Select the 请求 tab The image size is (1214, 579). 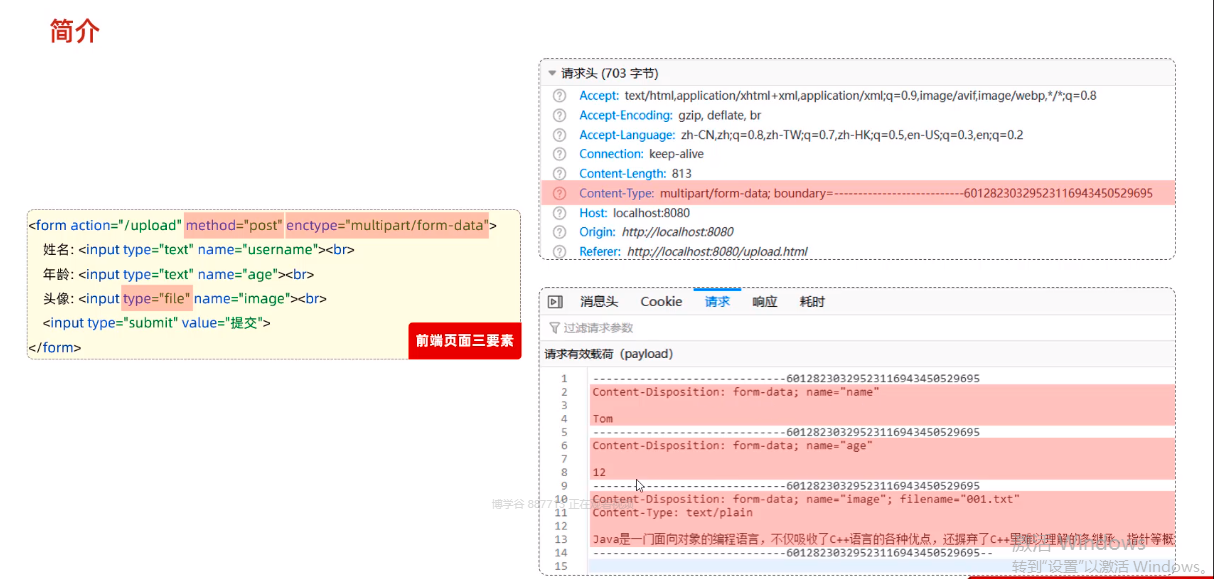point(717,302)
